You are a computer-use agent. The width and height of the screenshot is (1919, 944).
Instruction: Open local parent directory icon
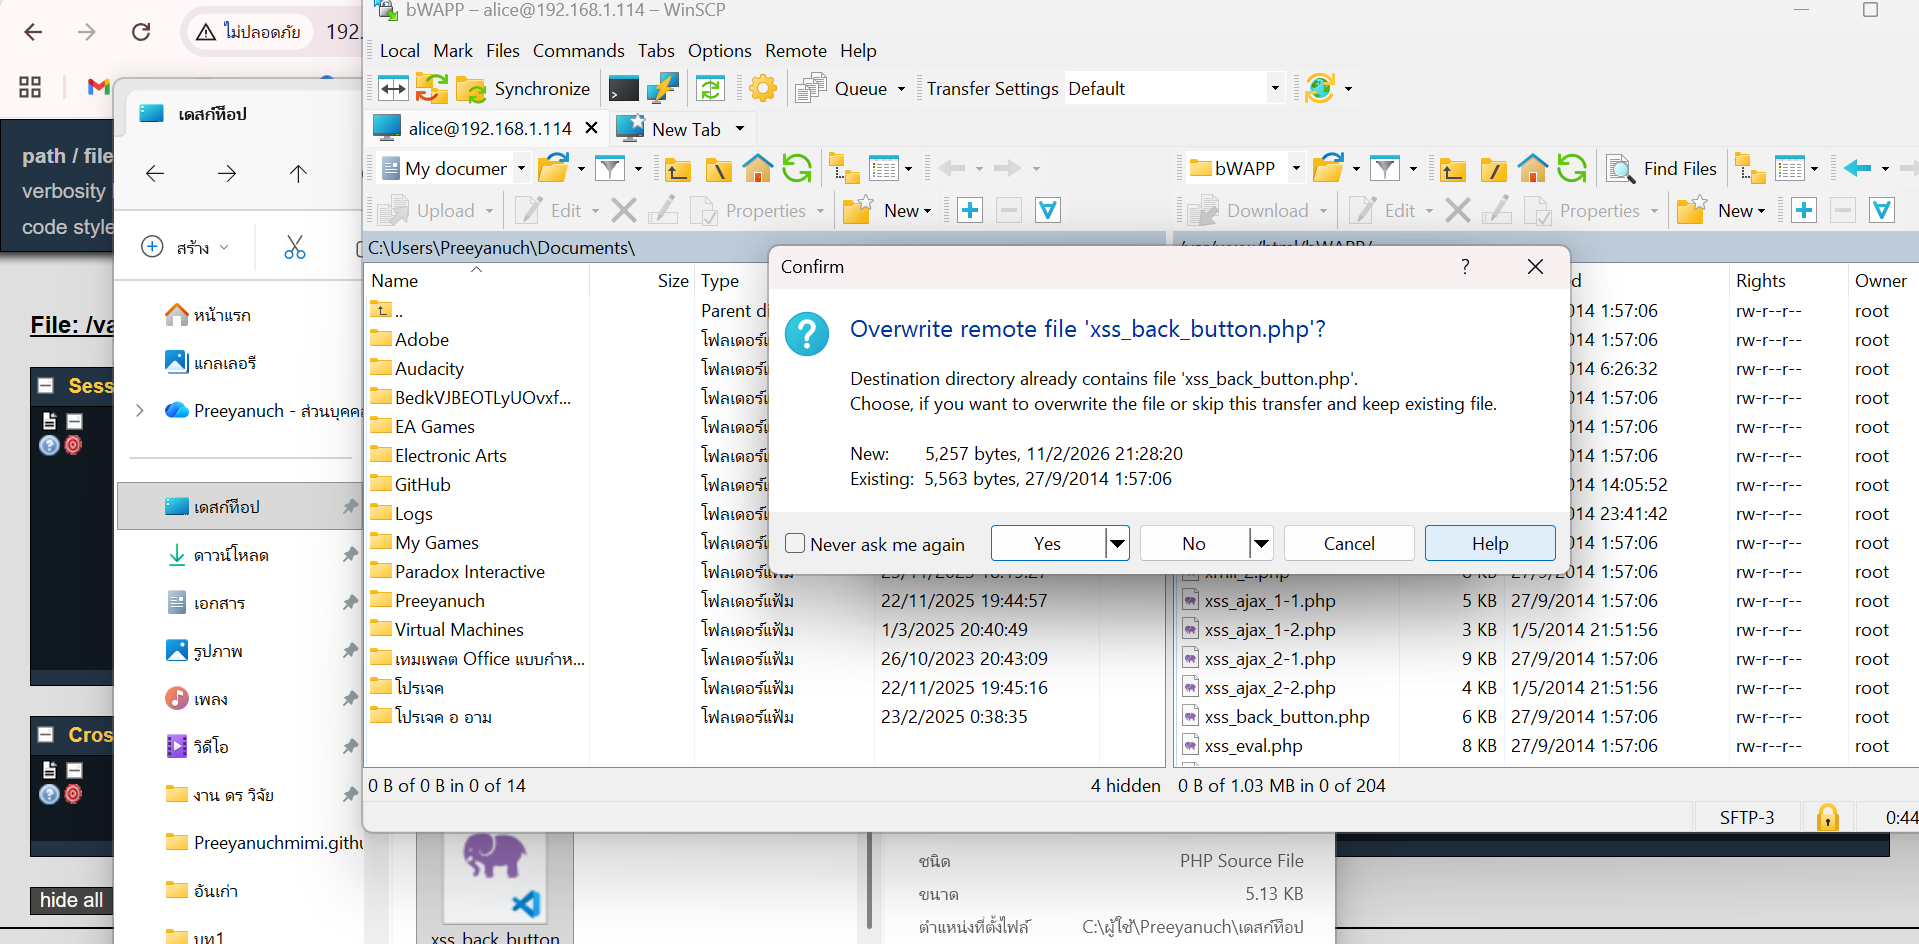coord(678,169)
